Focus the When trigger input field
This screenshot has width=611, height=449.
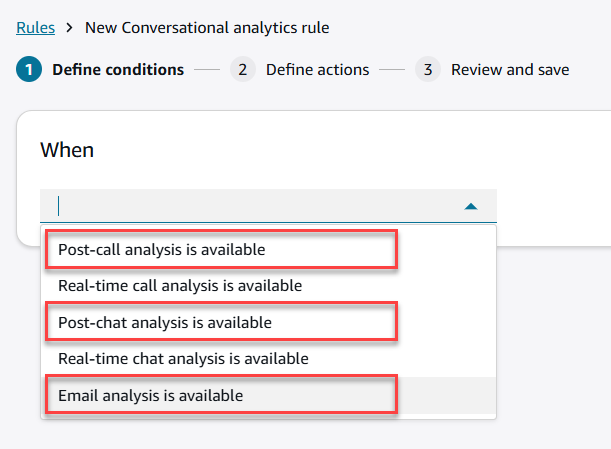pyautogui.click(x=250, y=206)
